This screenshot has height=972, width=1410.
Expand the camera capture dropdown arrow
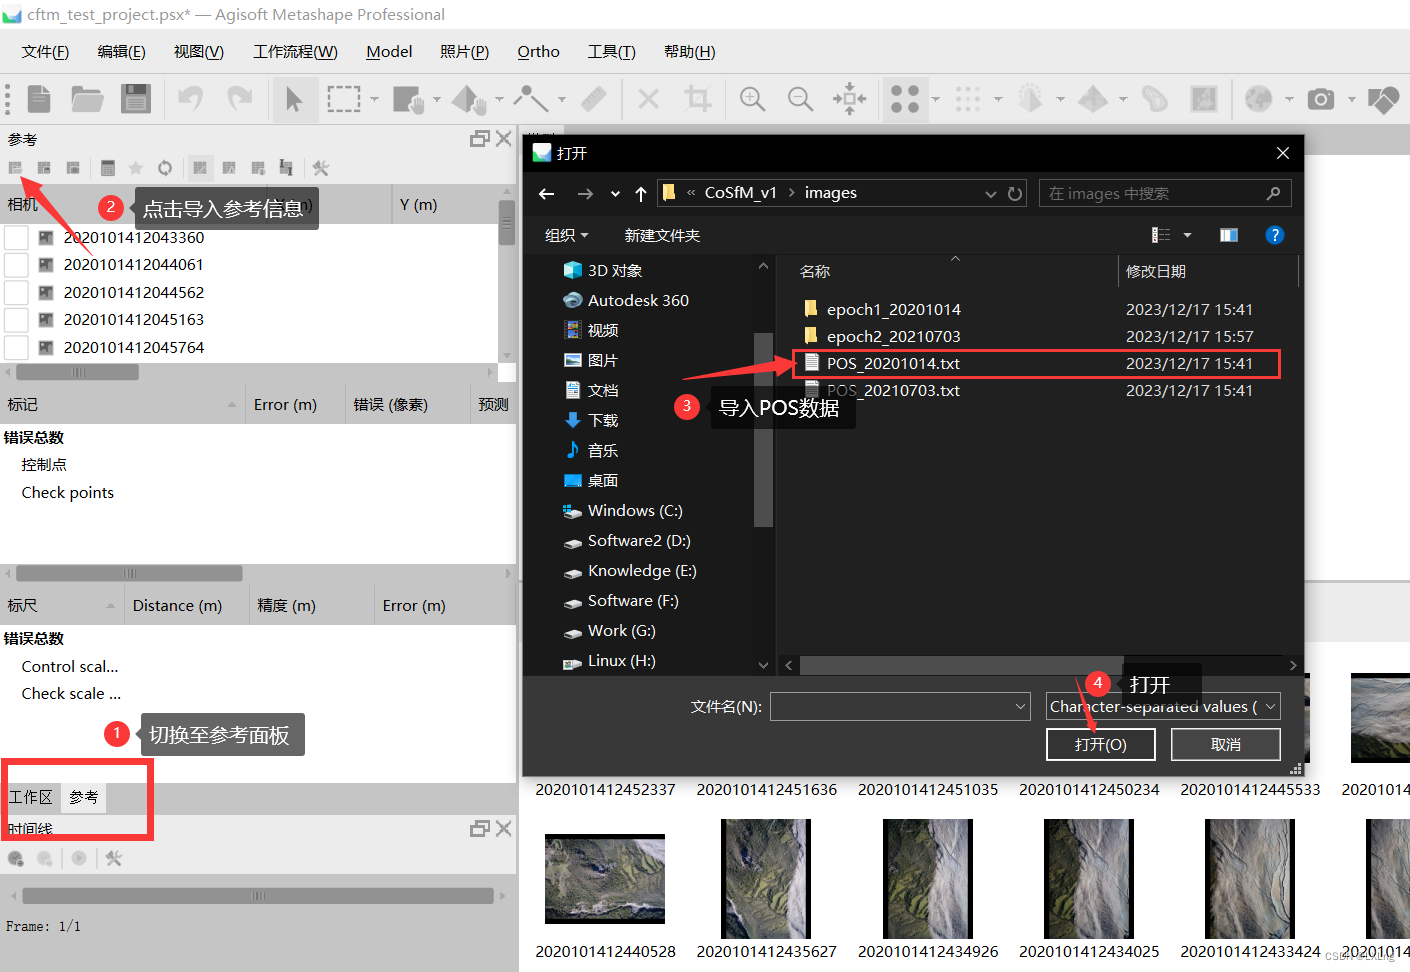[x=1352, y=99]
